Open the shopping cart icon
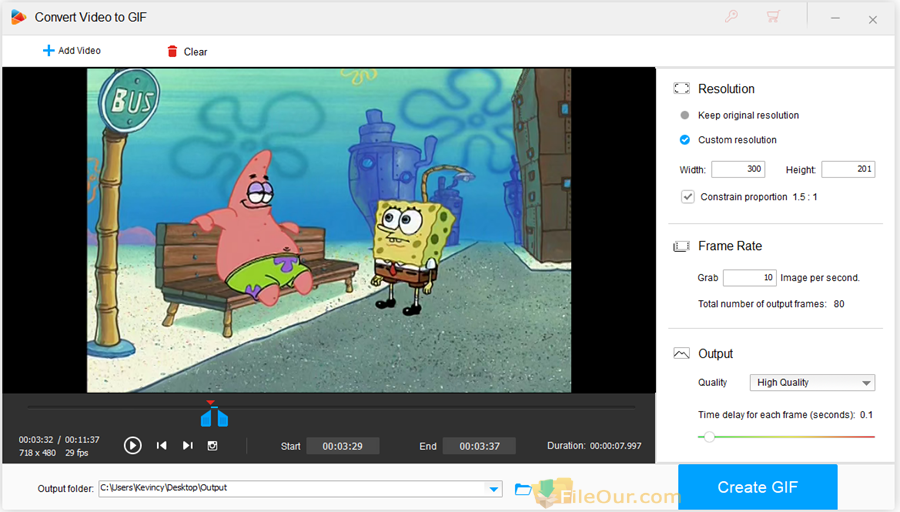Image resolution: width=900 pixels, height=512 pixels. point(773,16)
